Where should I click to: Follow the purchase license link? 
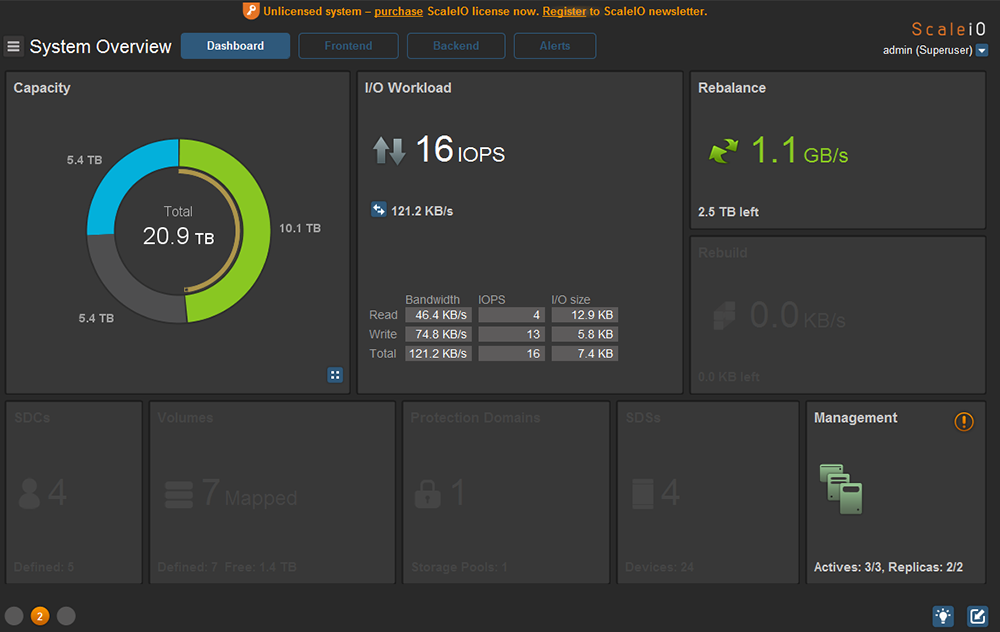coord(399,11)
